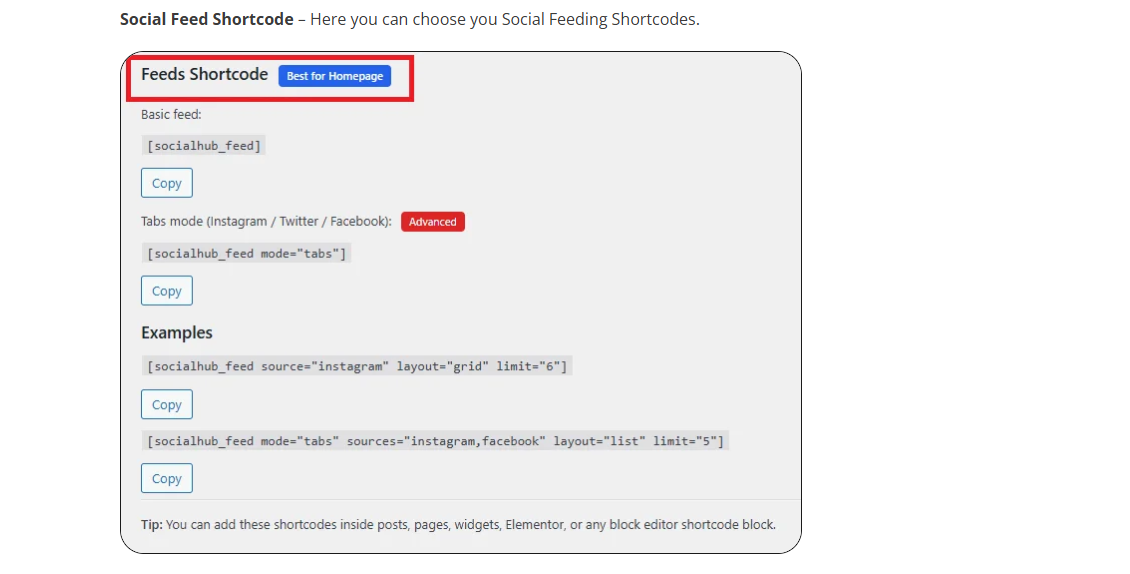Click source="instagram" in the grid example
Image resolution: width=1130 pixels, height=574 pixels.
(324, 366)
